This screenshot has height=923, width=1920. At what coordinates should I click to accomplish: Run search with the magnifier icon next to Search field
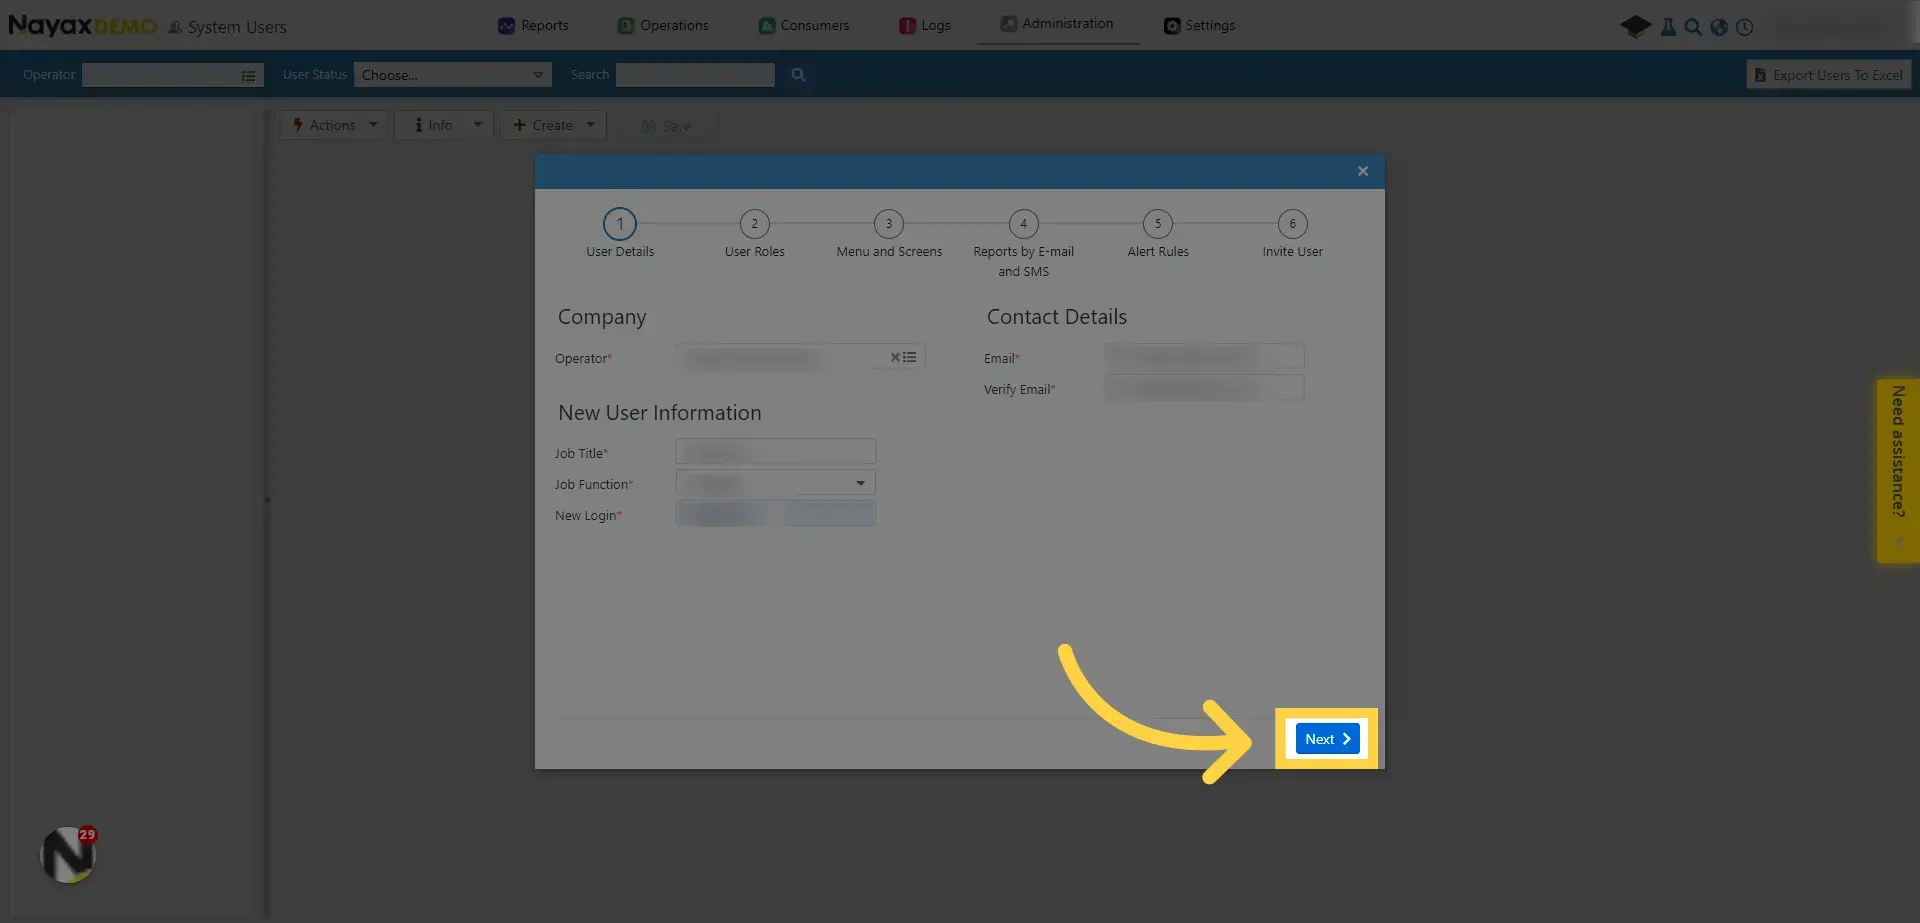click(798, 75)
